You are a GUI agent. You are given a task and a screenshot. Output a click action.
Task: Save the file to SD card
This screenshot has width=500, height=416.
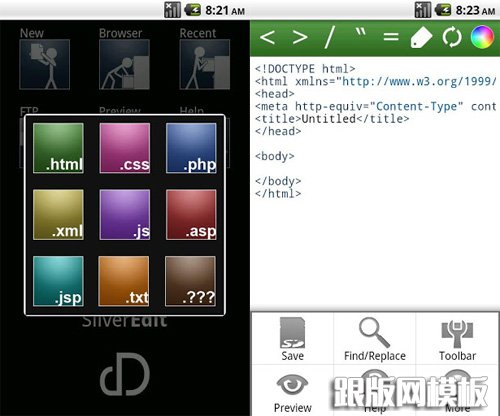pyautogui.click(x=292, y=339)
